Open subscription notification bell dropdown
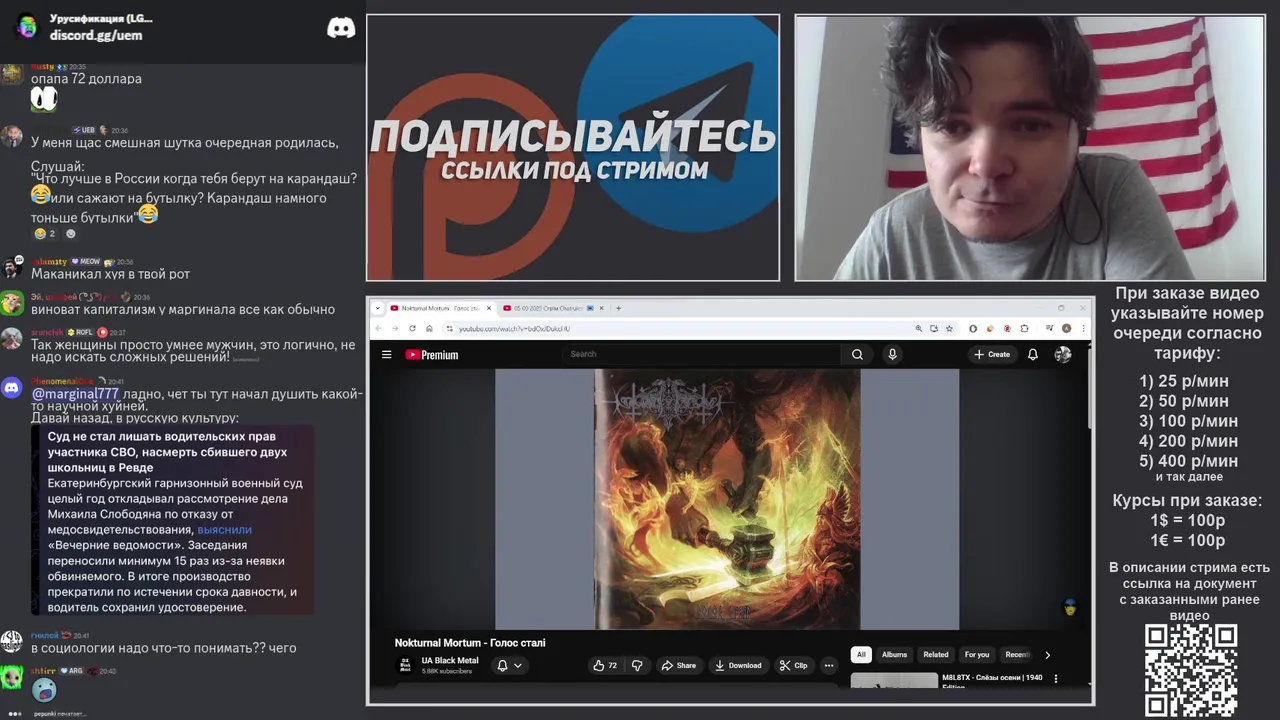The image size is (1280, 720). click(x=510, y=665)
